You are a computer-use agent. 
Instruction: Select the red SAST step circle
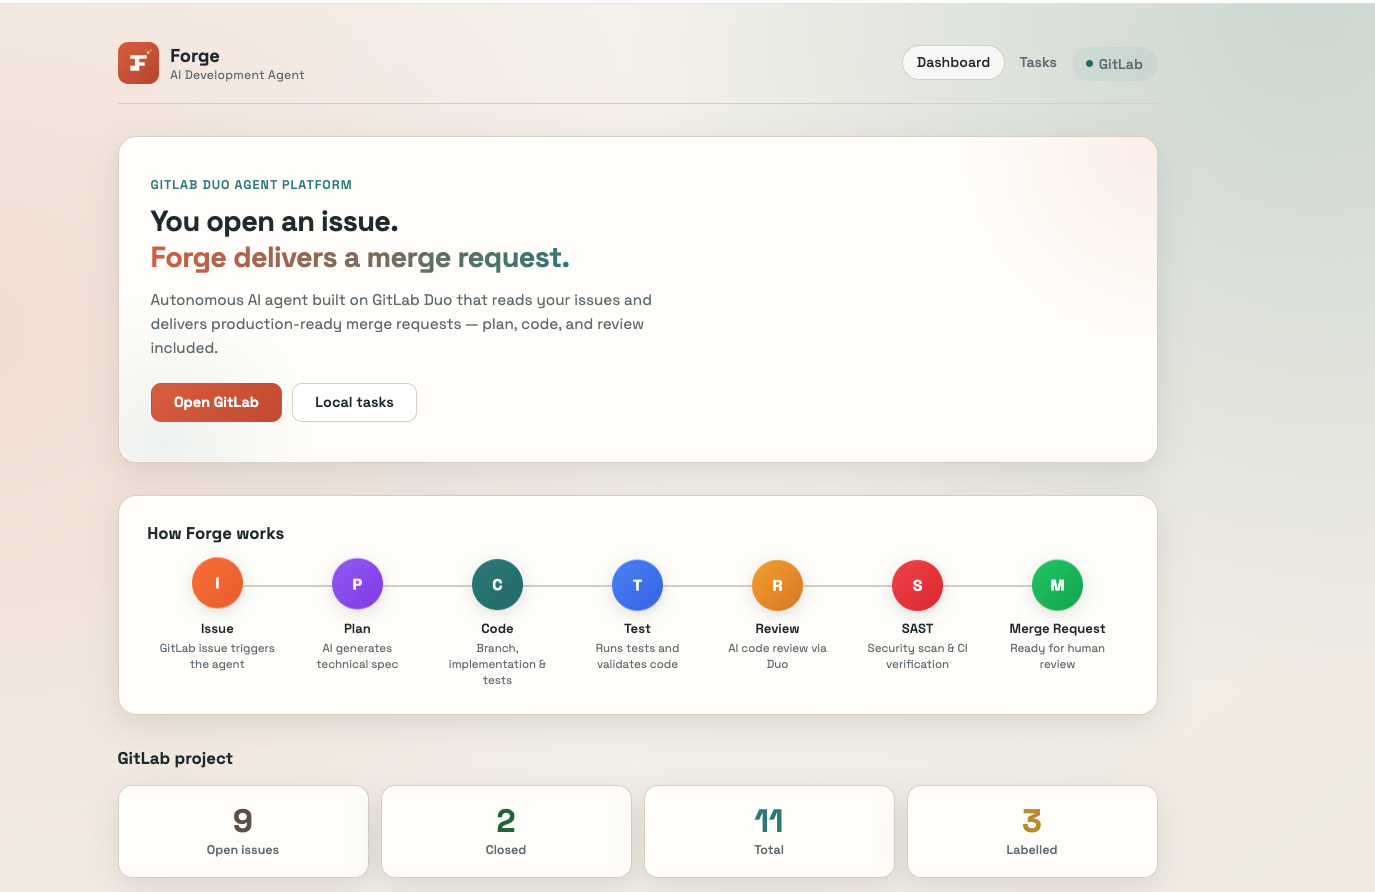tap(917, 584)
